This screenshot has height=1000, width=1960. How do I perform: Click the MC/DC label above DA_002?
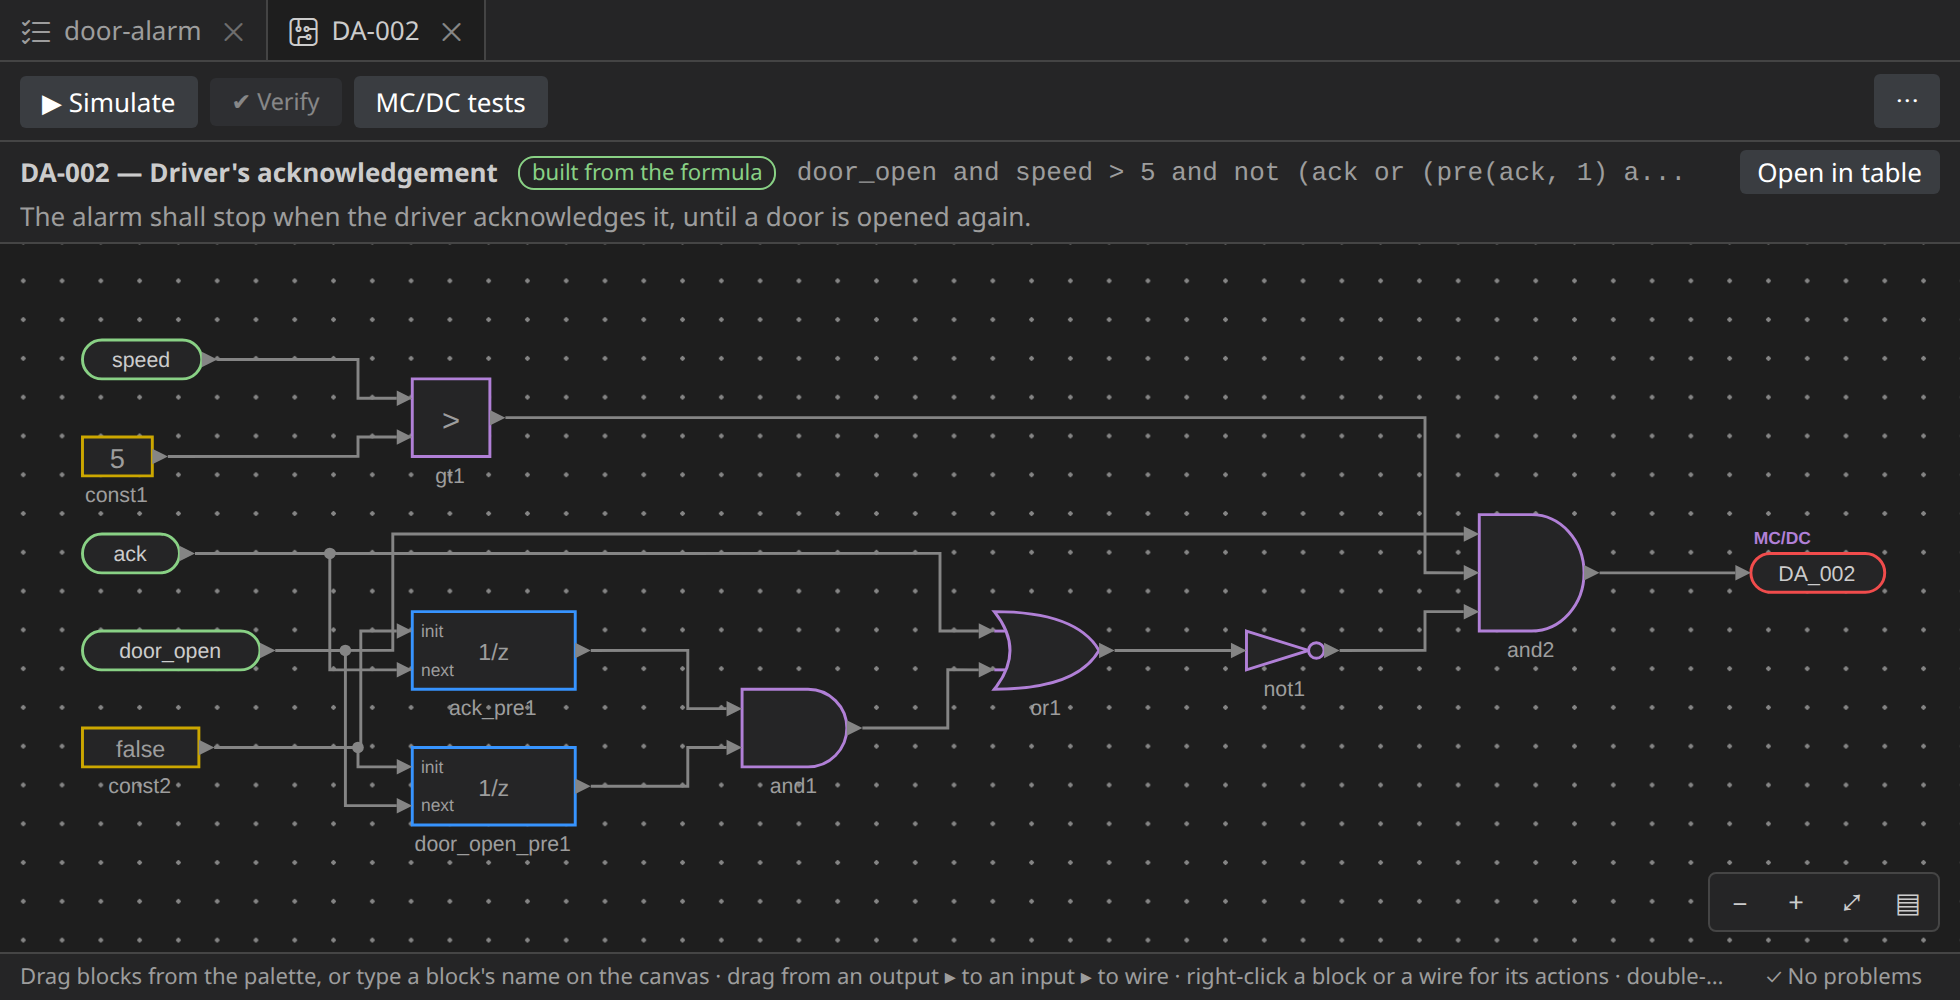[x=1781, y=538]
